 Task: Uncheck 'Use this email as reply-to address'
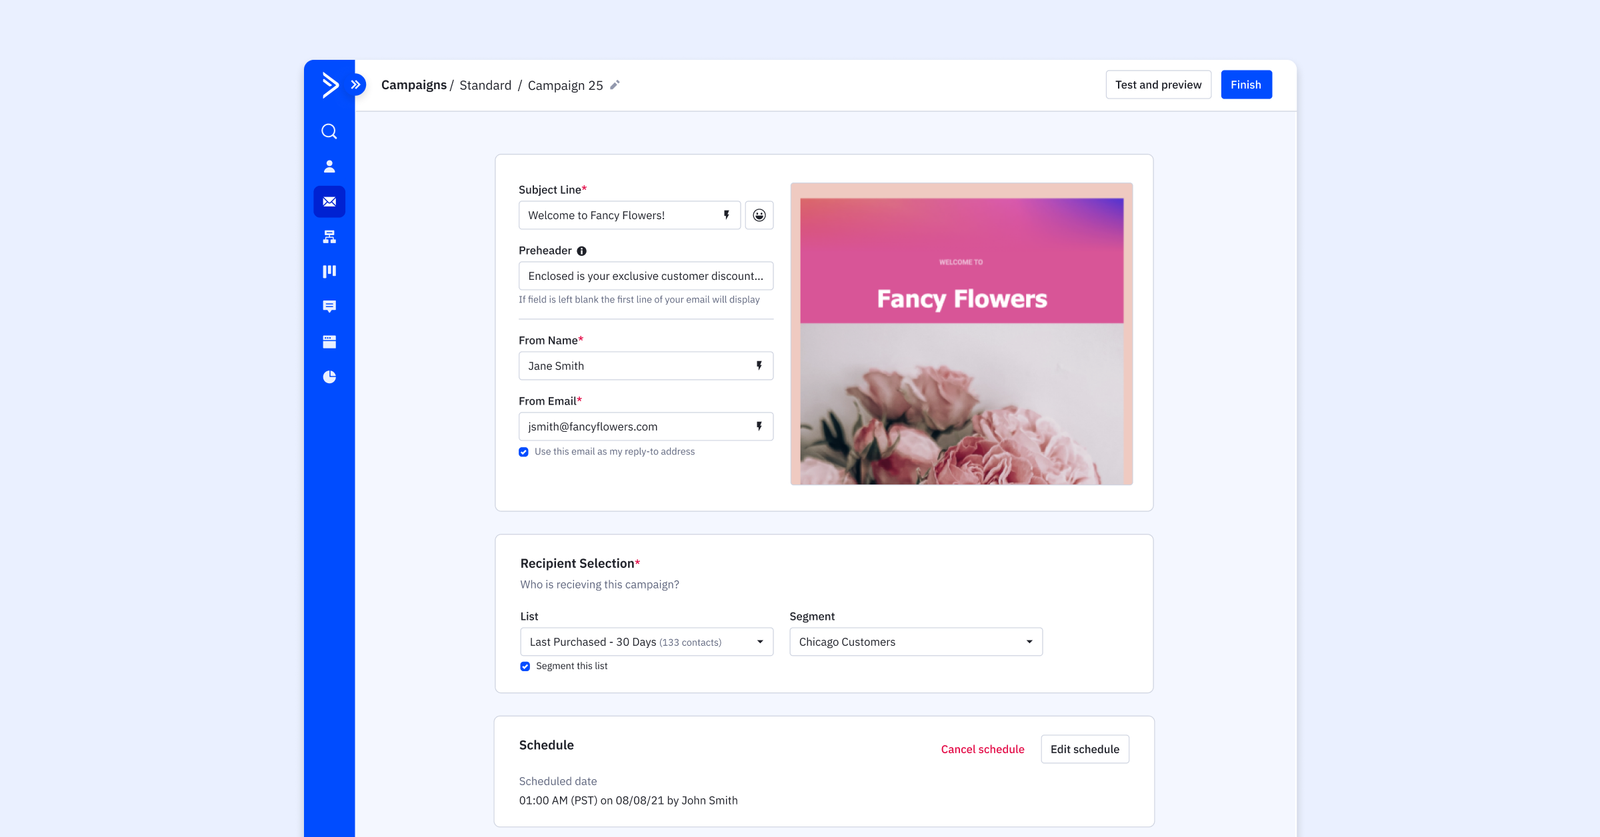point(524,452)
